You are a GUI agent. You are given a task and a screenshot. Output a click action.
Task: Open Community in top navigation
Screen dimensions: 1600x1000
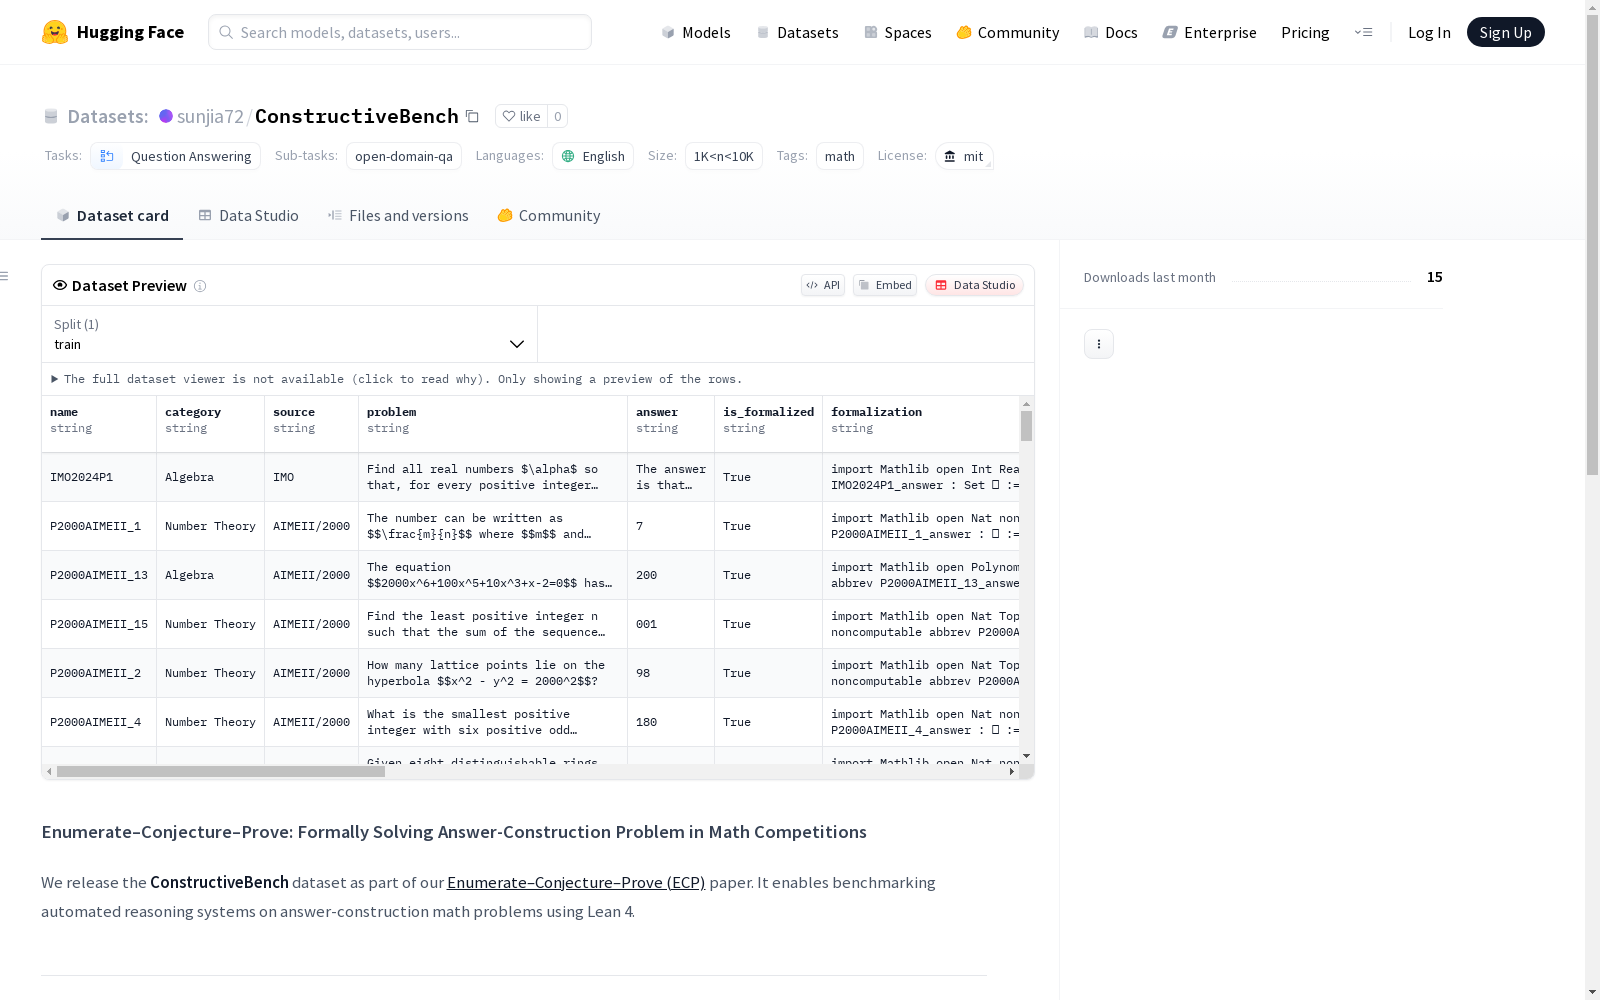pos(1007,32)
